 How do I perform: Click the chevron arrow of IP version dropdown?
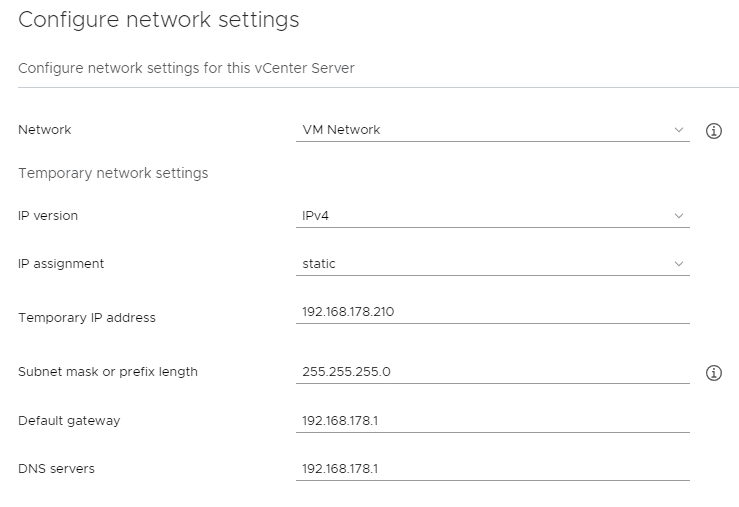coord(679,216)
